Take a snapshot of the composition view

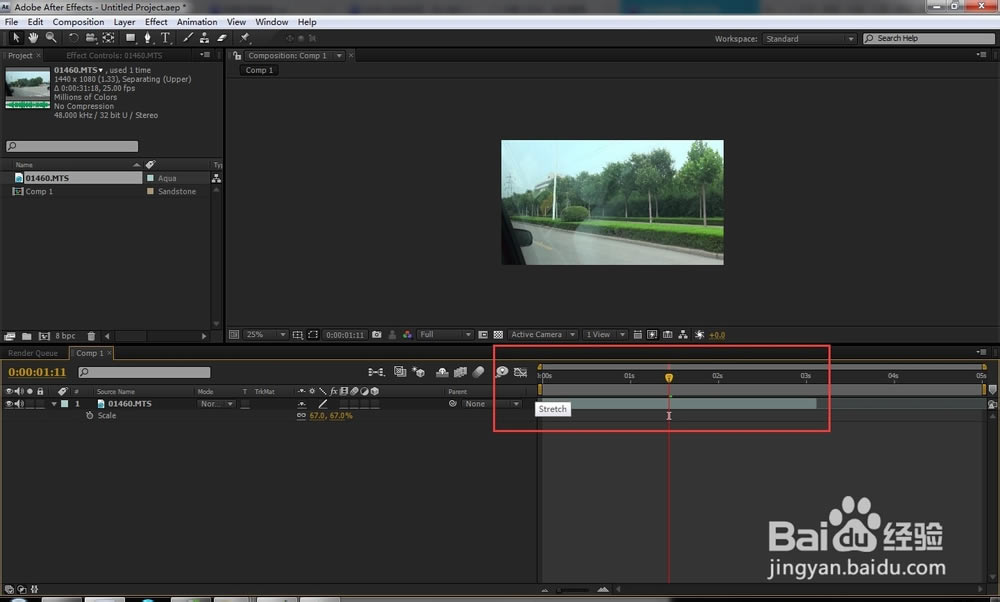377,334
